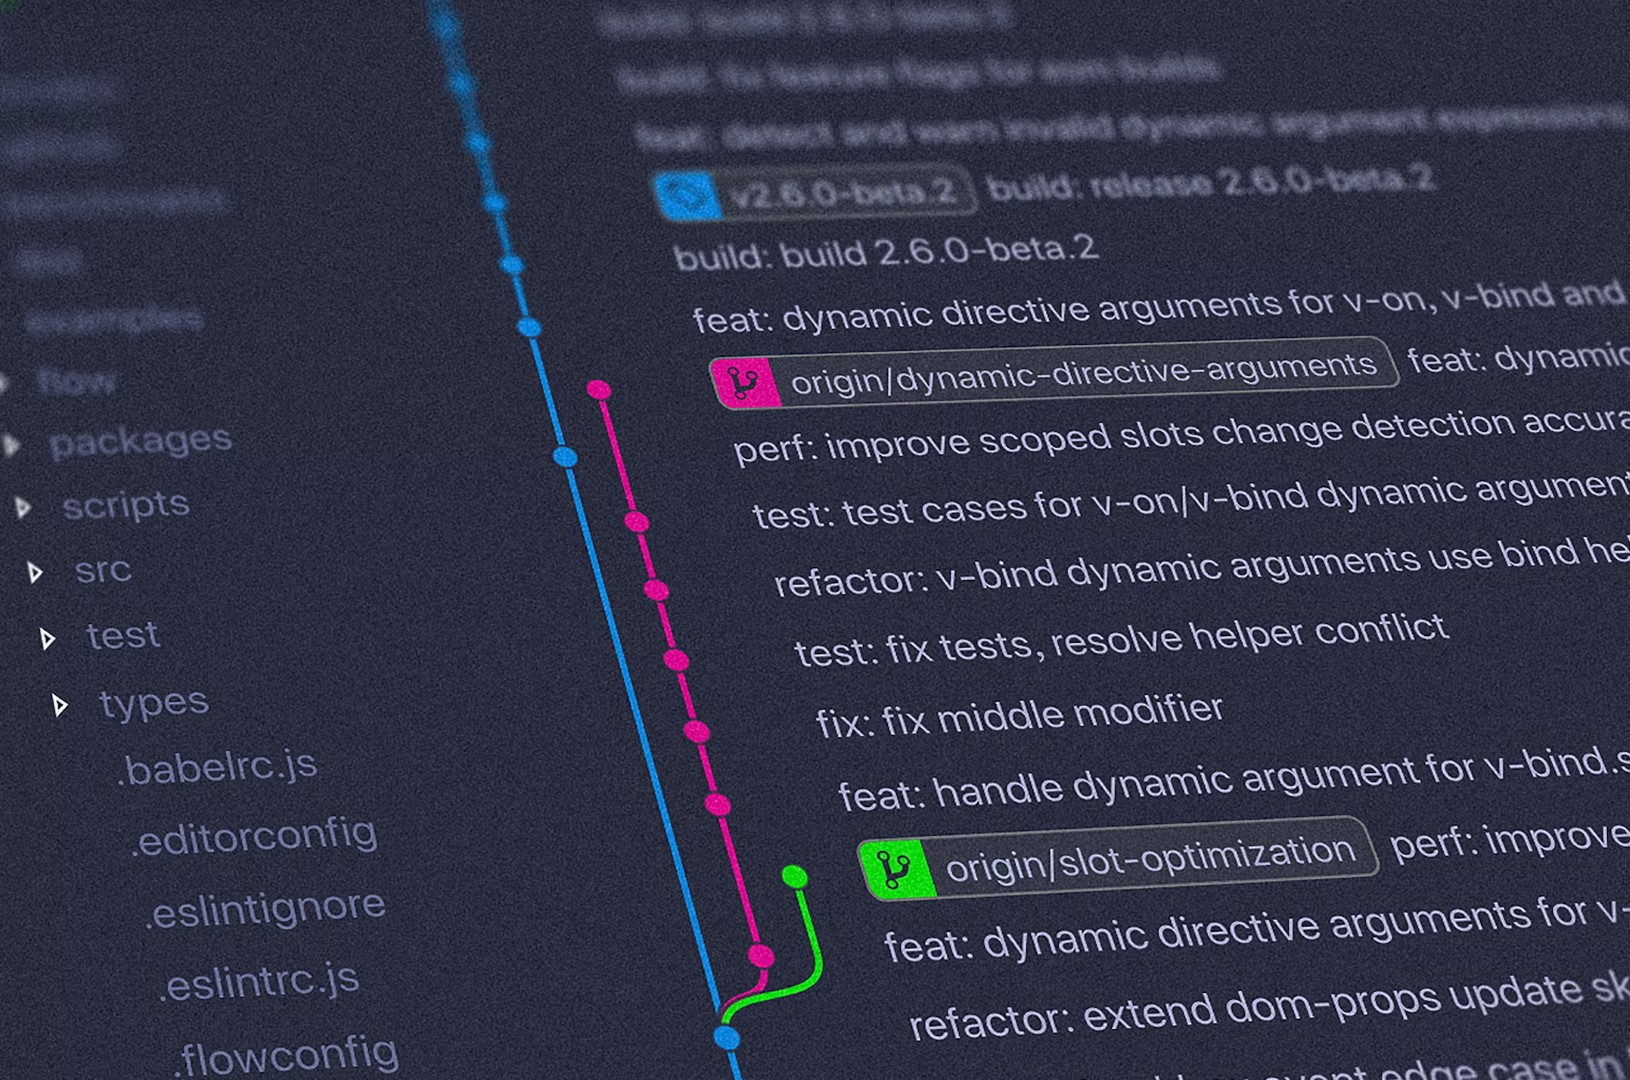Select commit 'fix: fix middle modifier'
1630x1080 pixels.
point(1019,716)
